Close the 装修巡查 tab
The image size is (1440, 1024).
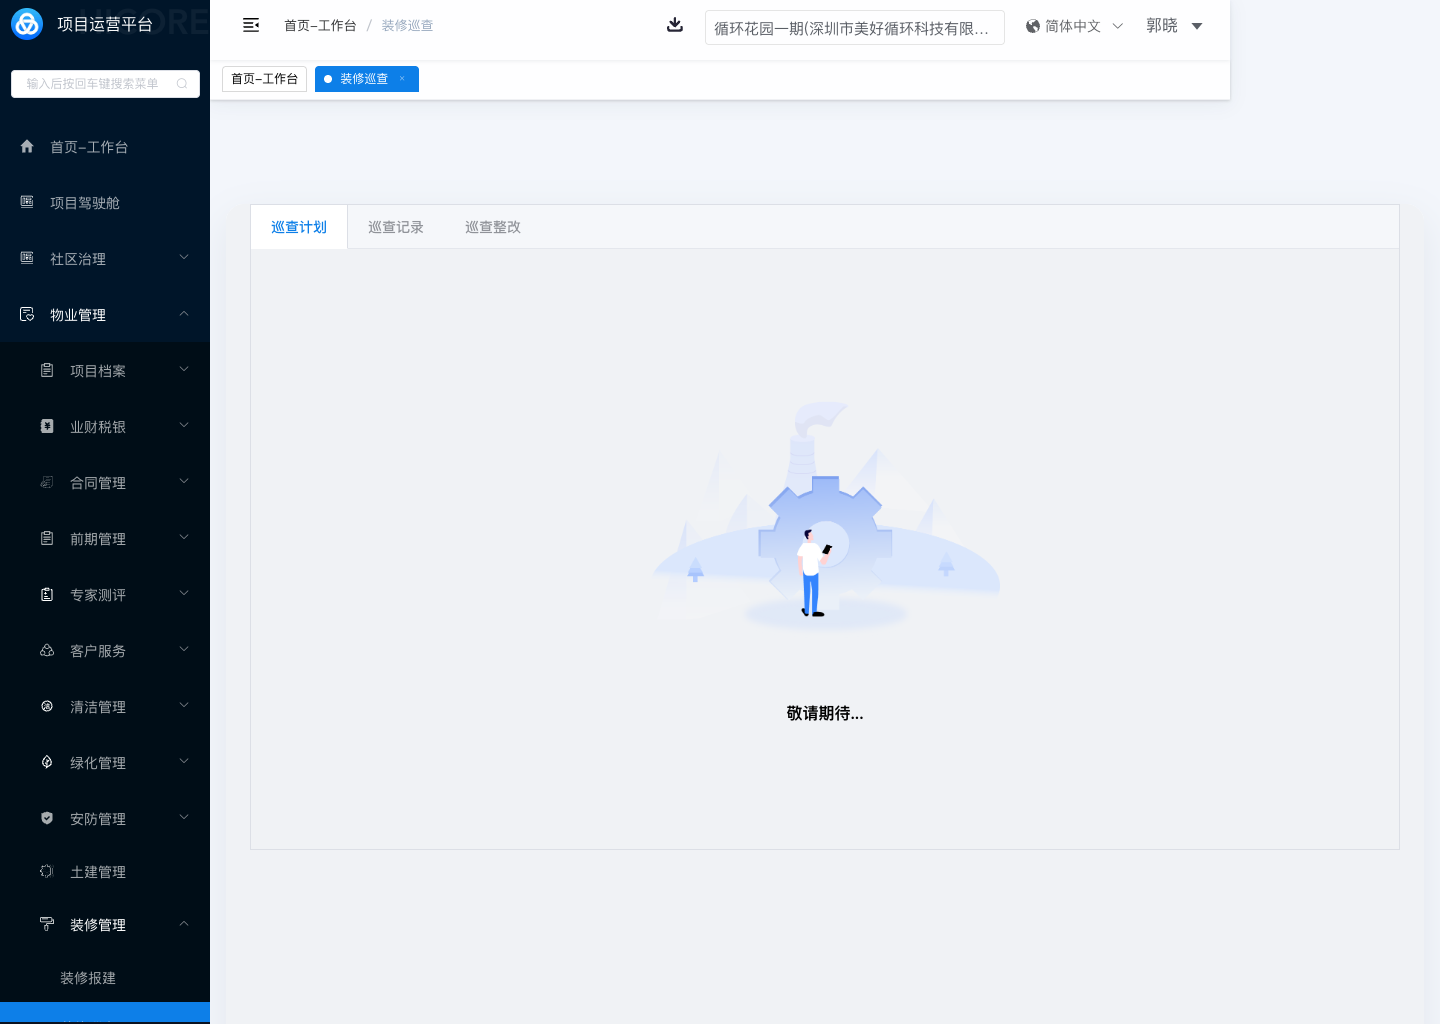pyautogui.click(x=402, y=79)
